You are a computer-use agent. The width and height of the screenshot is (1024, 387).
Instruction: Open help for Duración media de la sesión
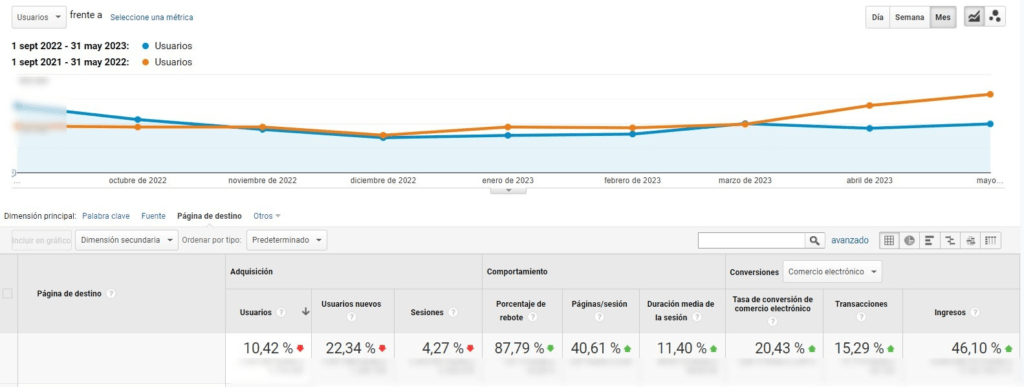[697, 317]
